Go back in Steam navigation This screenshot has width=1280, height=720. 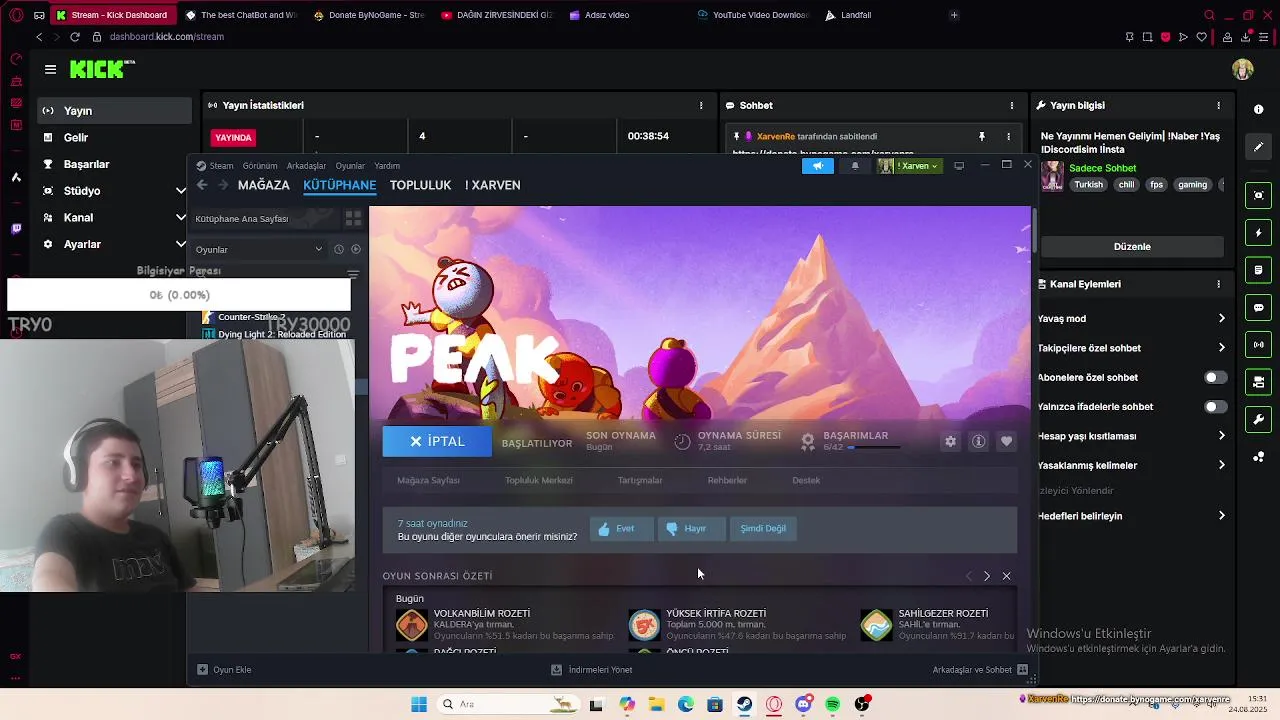202,185
